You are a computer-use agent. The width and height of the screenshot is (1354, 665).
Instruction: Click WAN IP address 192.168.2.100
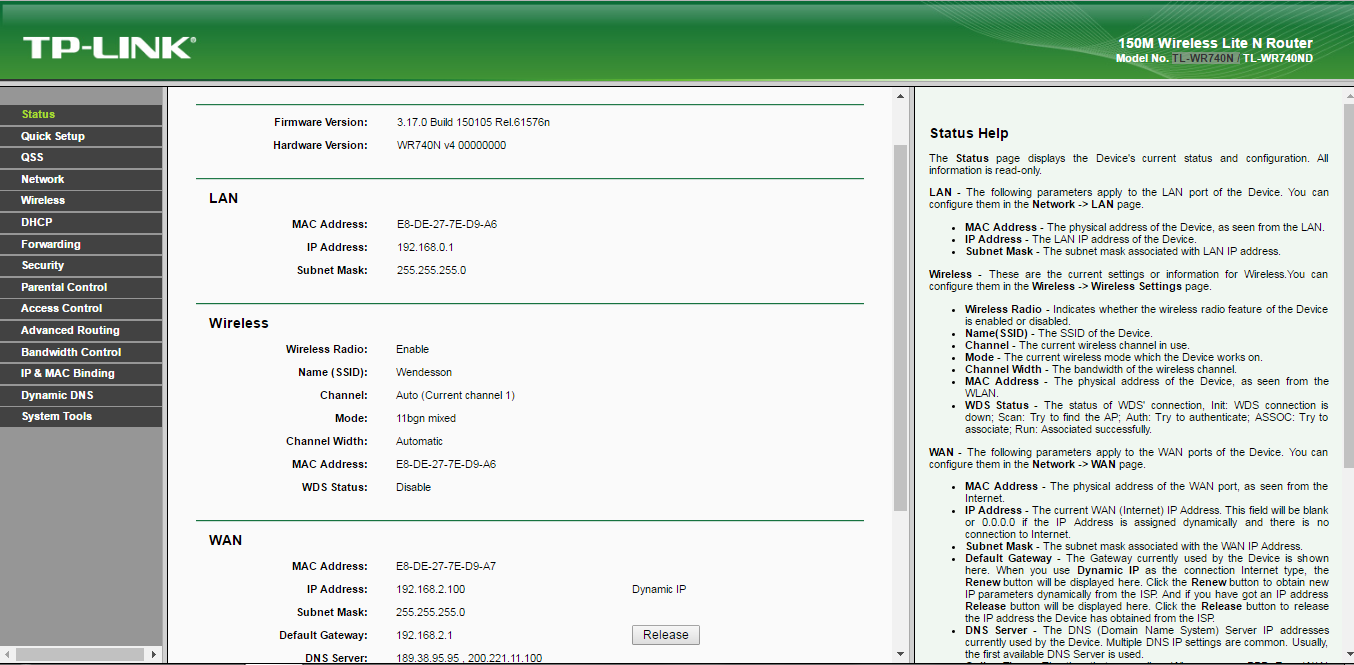(430, 589)
